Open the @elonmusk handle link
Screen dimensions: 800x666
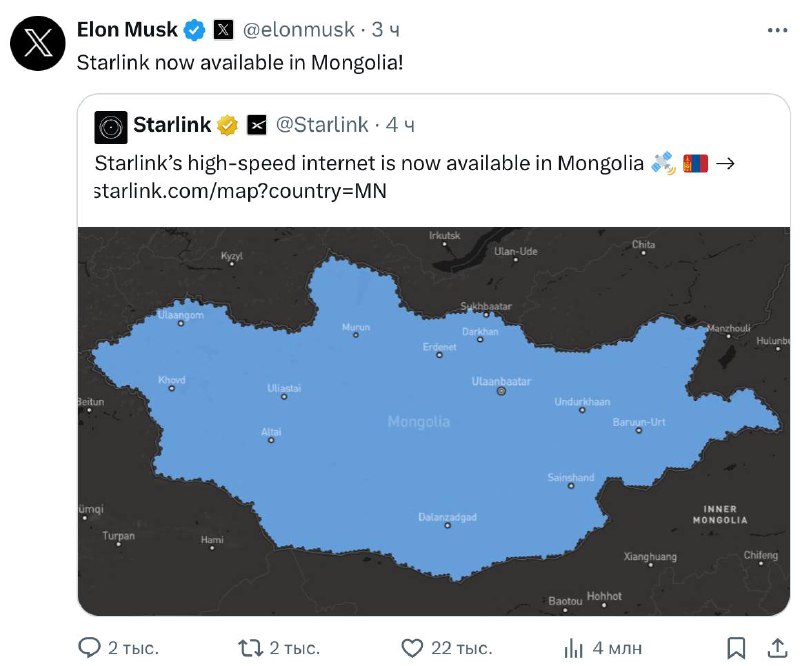pos(300,31)
